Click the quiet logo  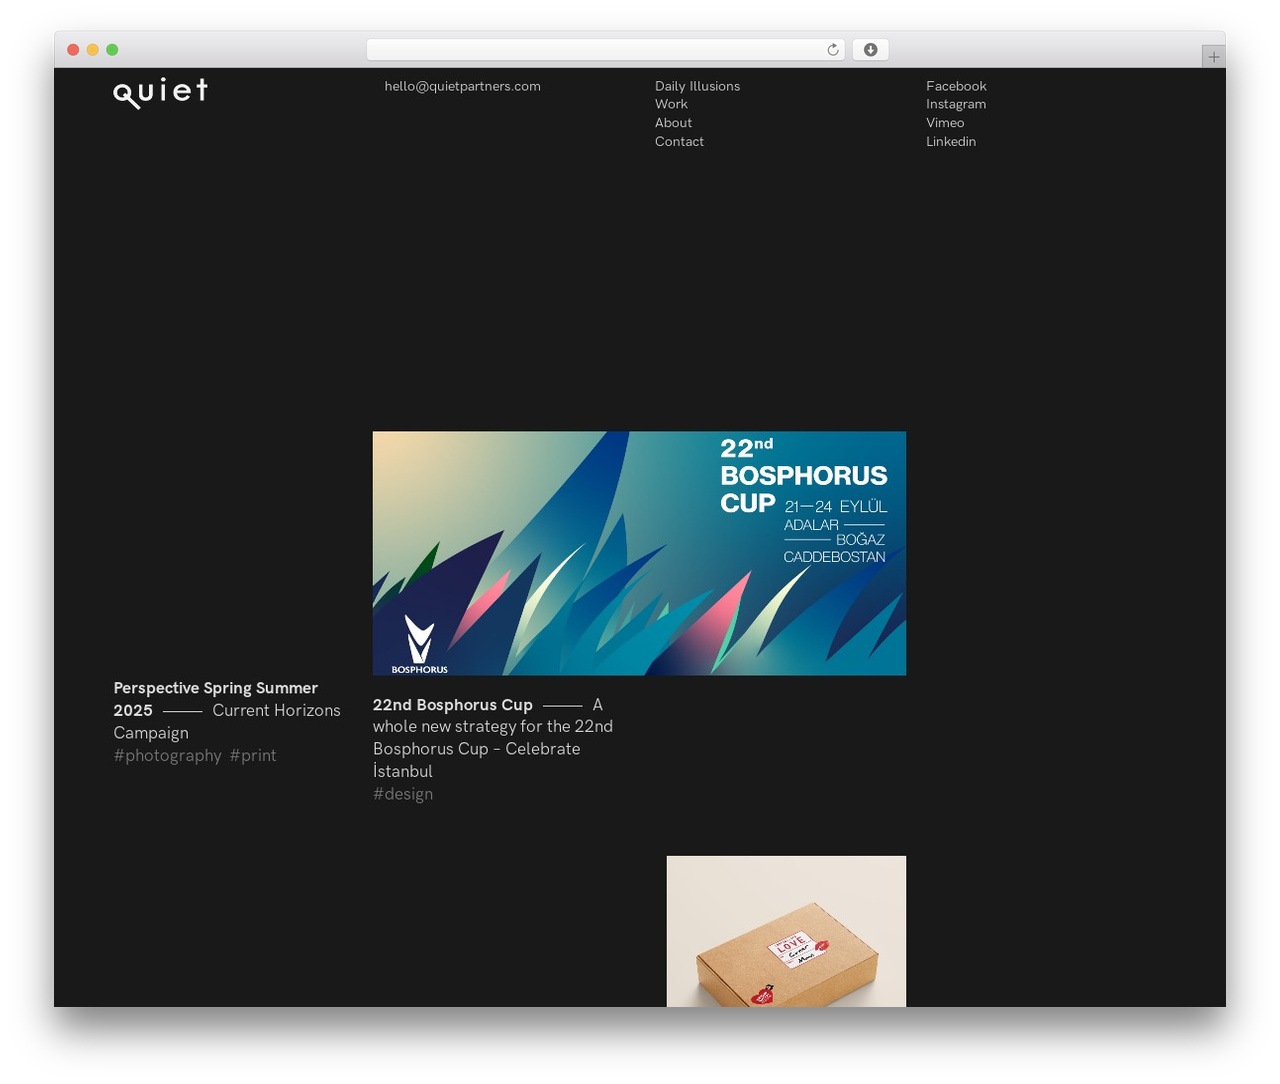(161, 92)
